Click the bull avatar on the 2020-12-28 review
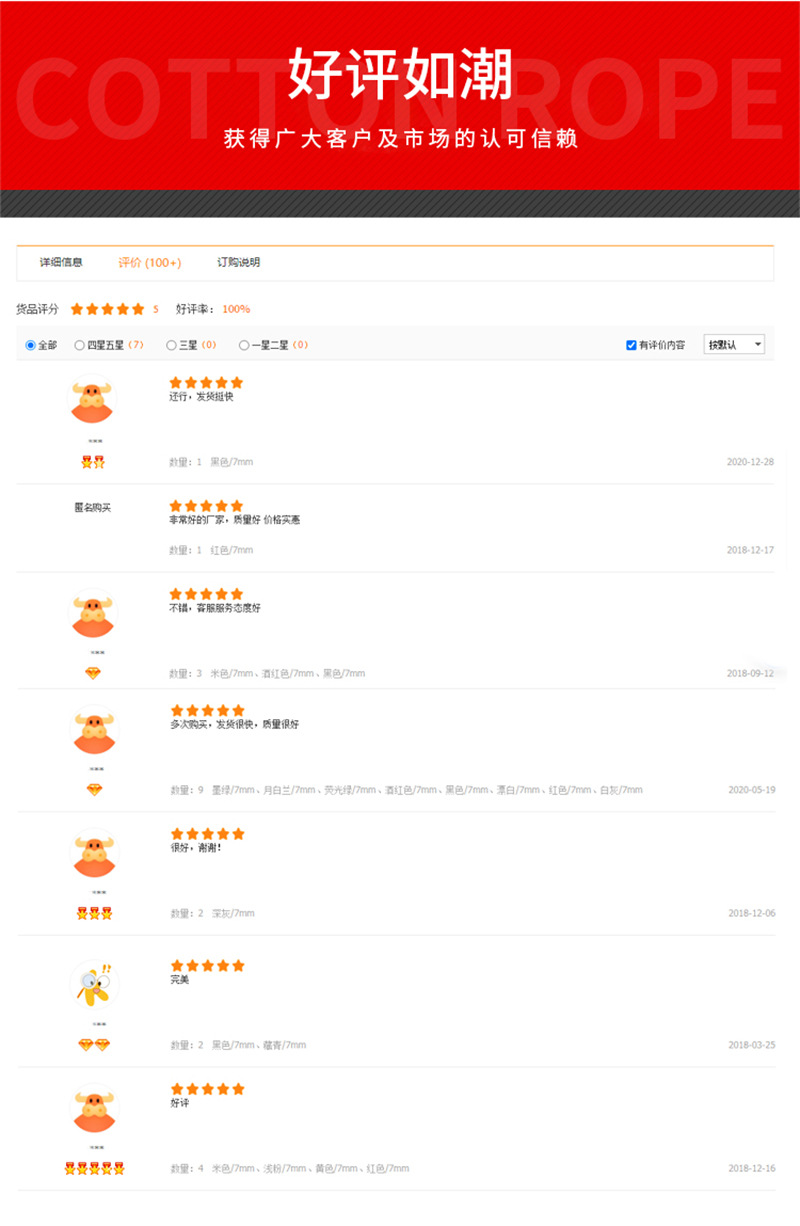 coord(93,400)
